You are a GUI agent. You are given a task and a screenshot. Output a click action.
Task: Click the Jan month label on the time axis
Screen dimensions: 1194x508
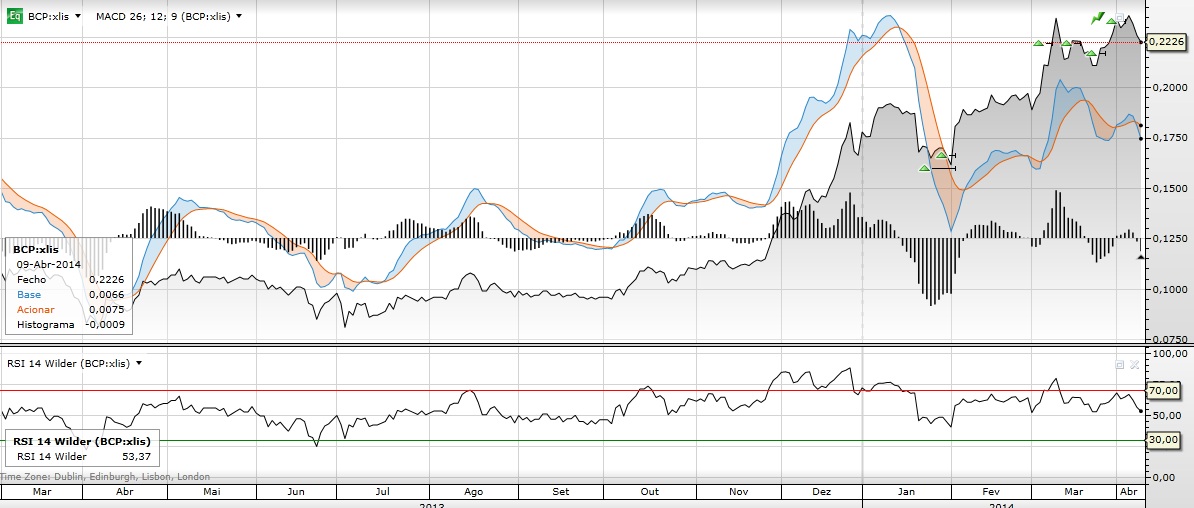pyautogui.click(x=906, y=492)
